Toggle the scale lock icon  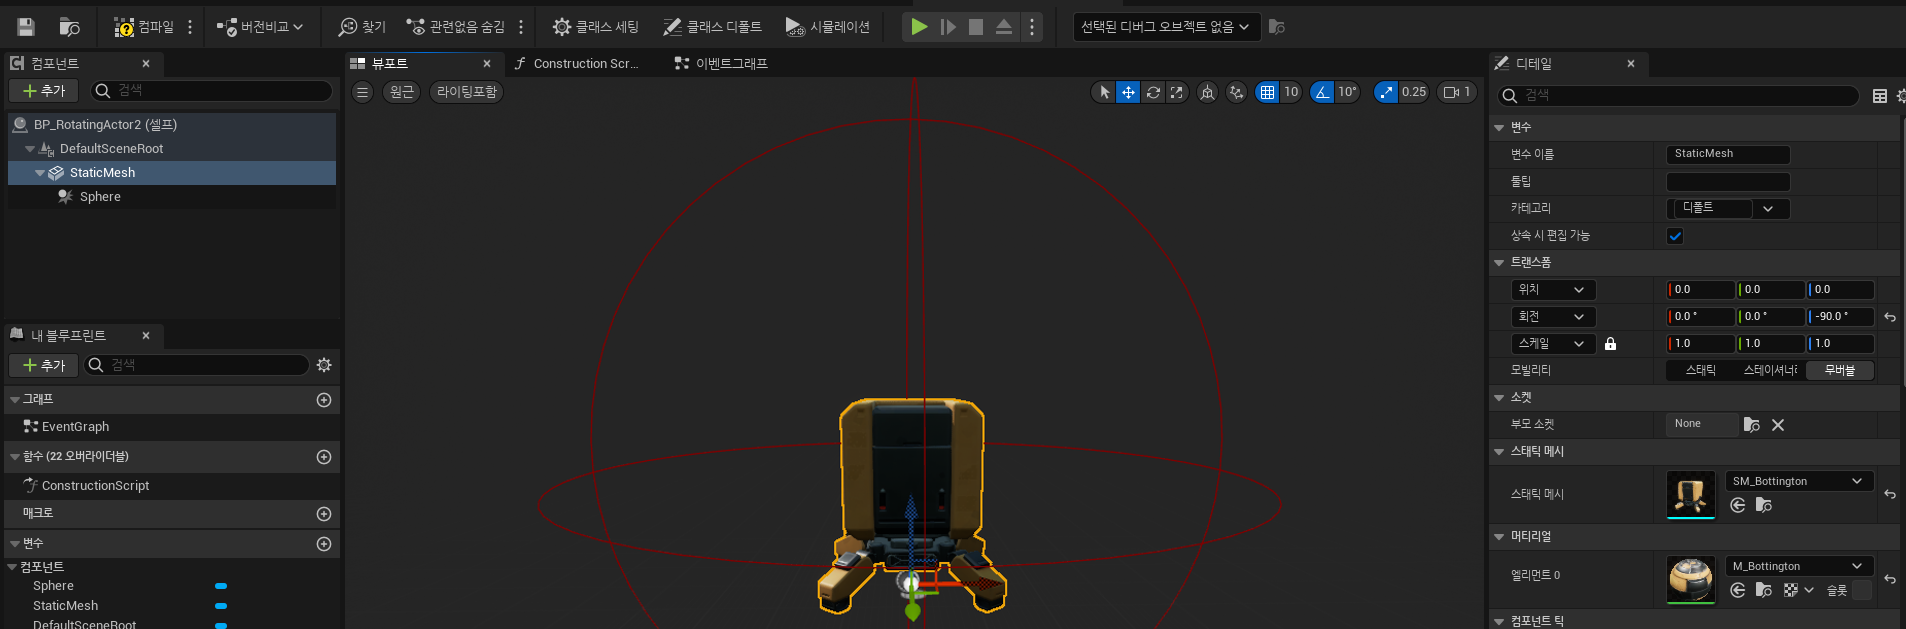click(1610, 344)
